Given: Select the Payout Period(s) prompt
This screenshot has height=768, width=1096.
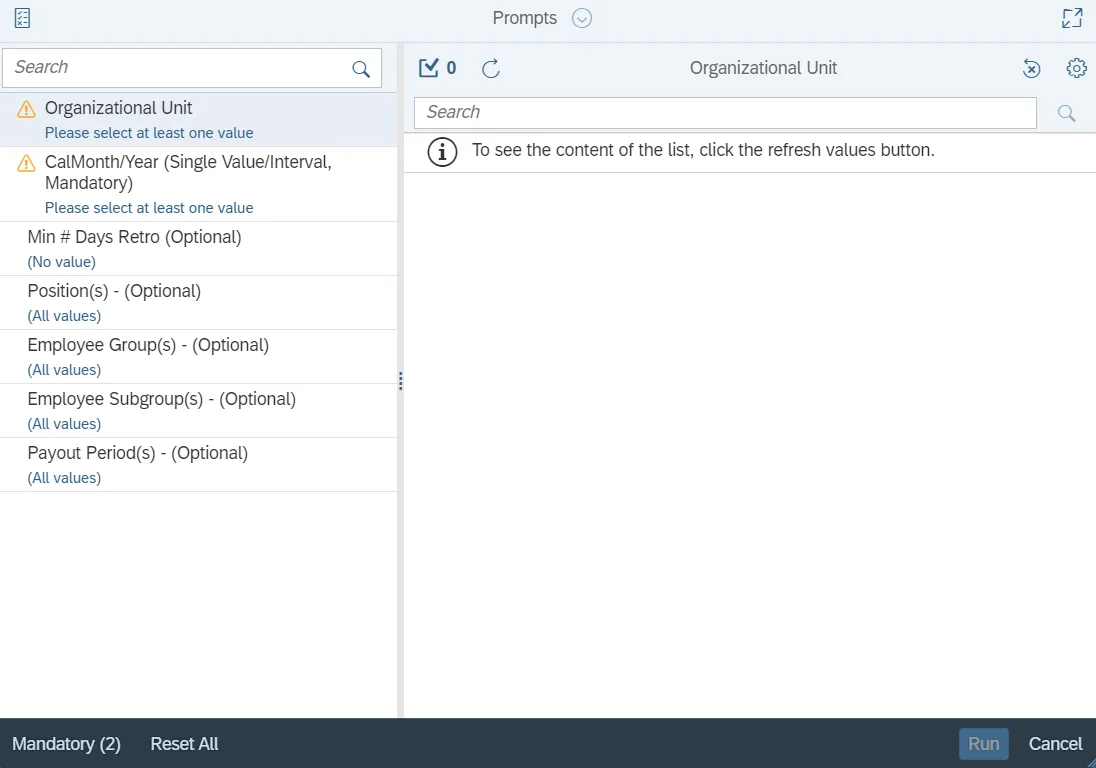Looking at the screenshot, I should coord(137,454).
